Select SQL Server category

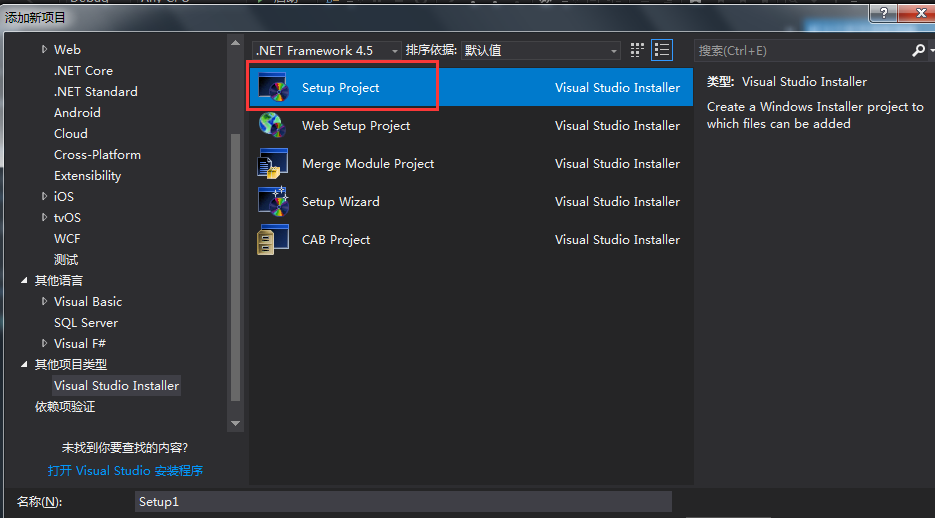[x=86, y=322]
